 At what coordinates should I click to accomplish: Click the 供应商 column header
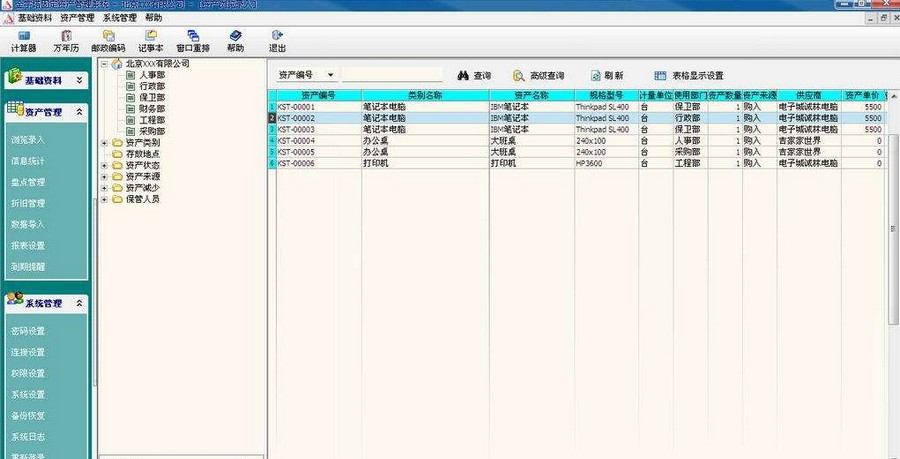[x=809, y=95]
